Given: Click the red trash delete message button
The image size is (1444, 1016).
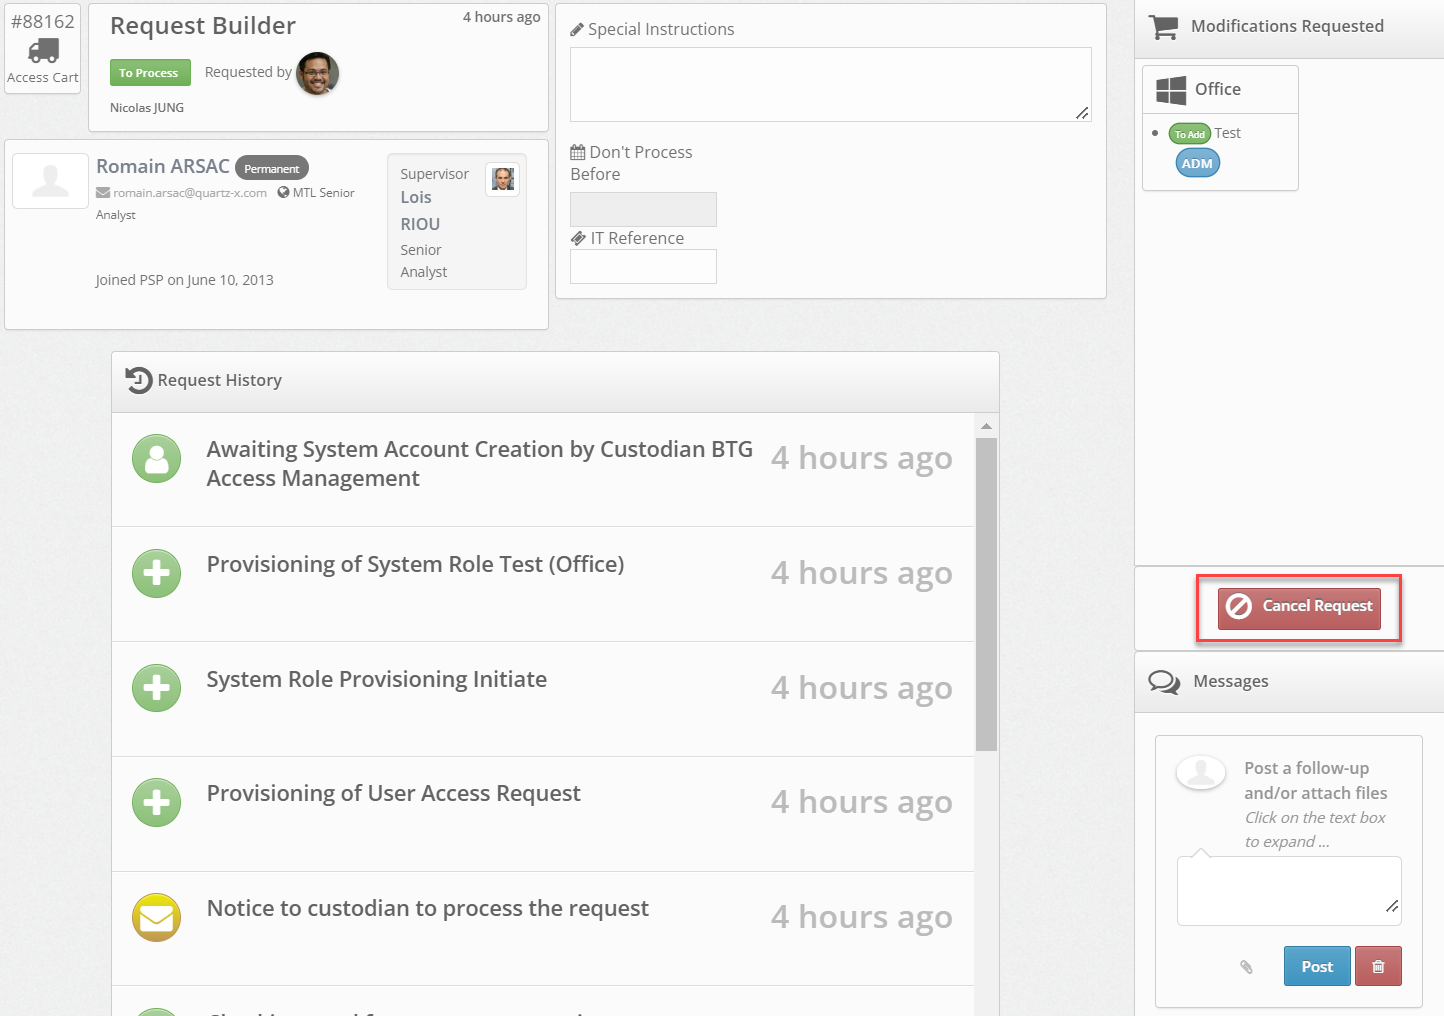Looking at the screenshot, I should [x=1378, y=966].
